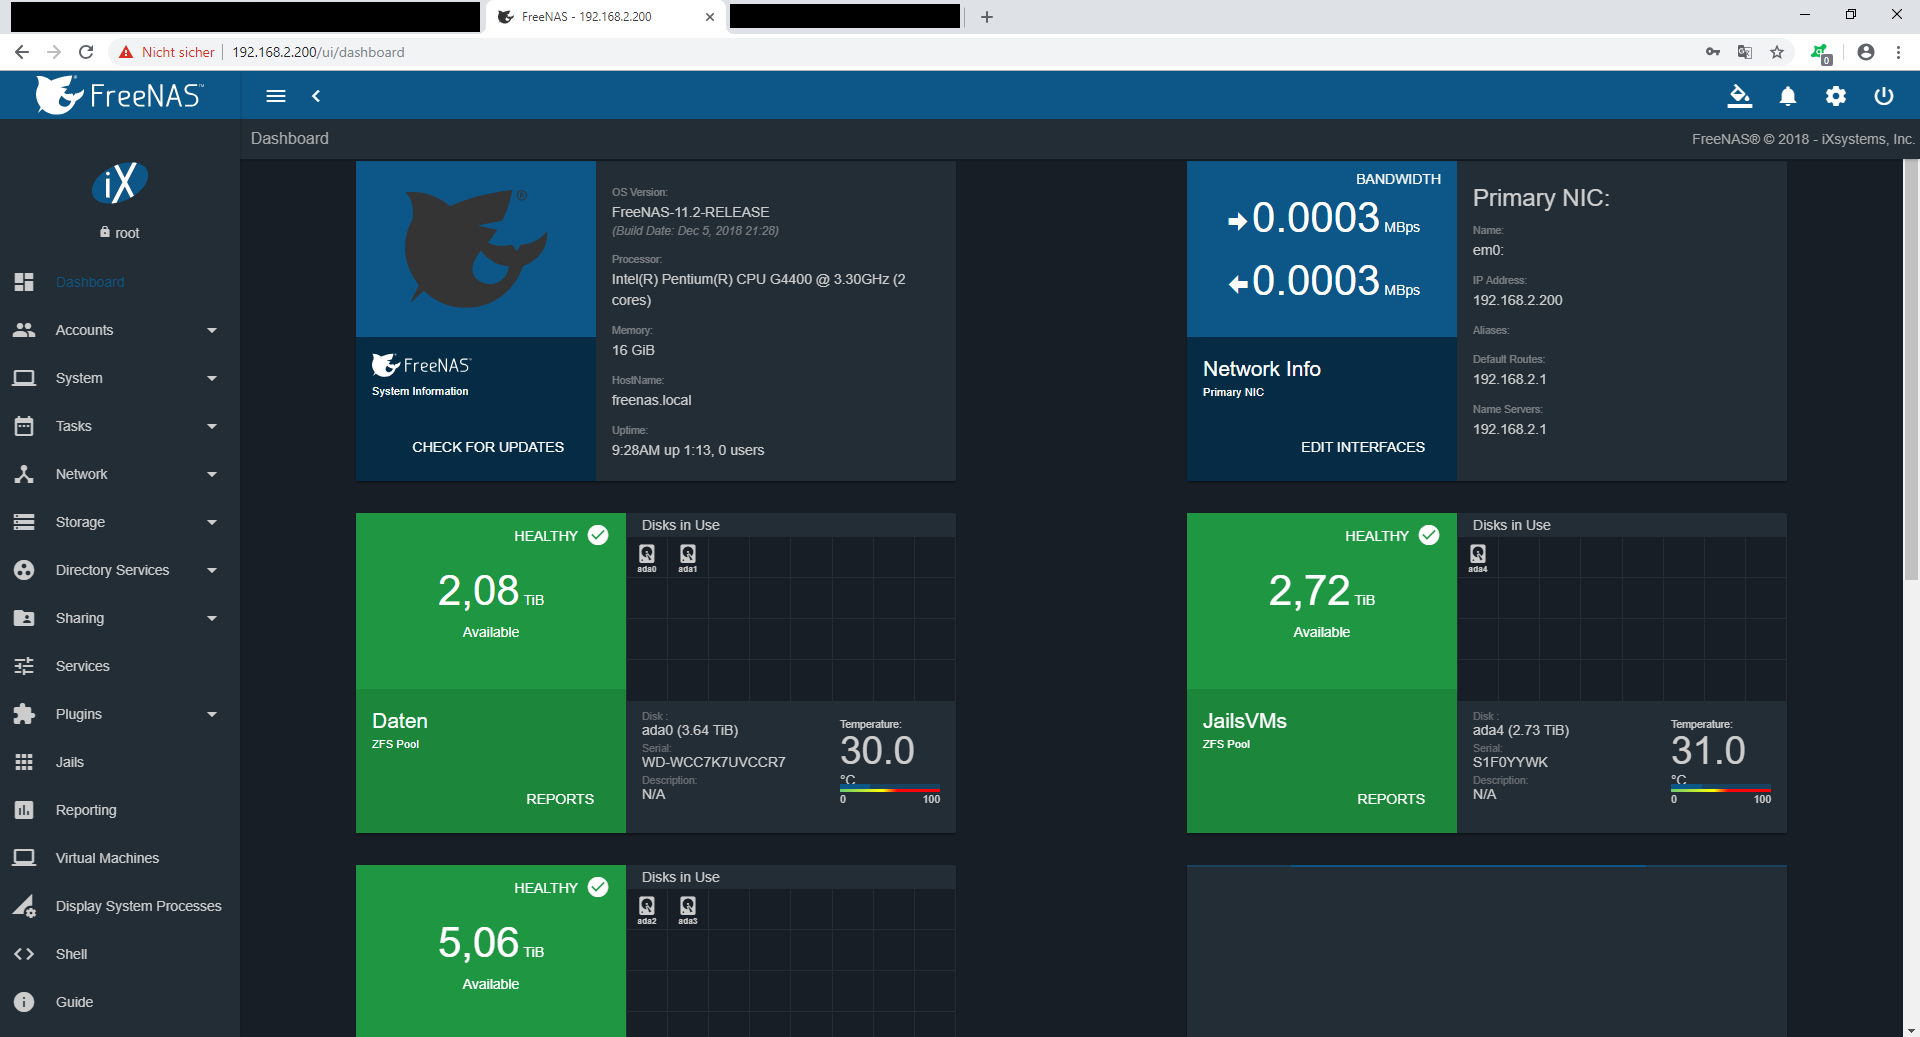Open a new browser tab
This screenshot has width=1920, height=1037.
click(987, 17)
